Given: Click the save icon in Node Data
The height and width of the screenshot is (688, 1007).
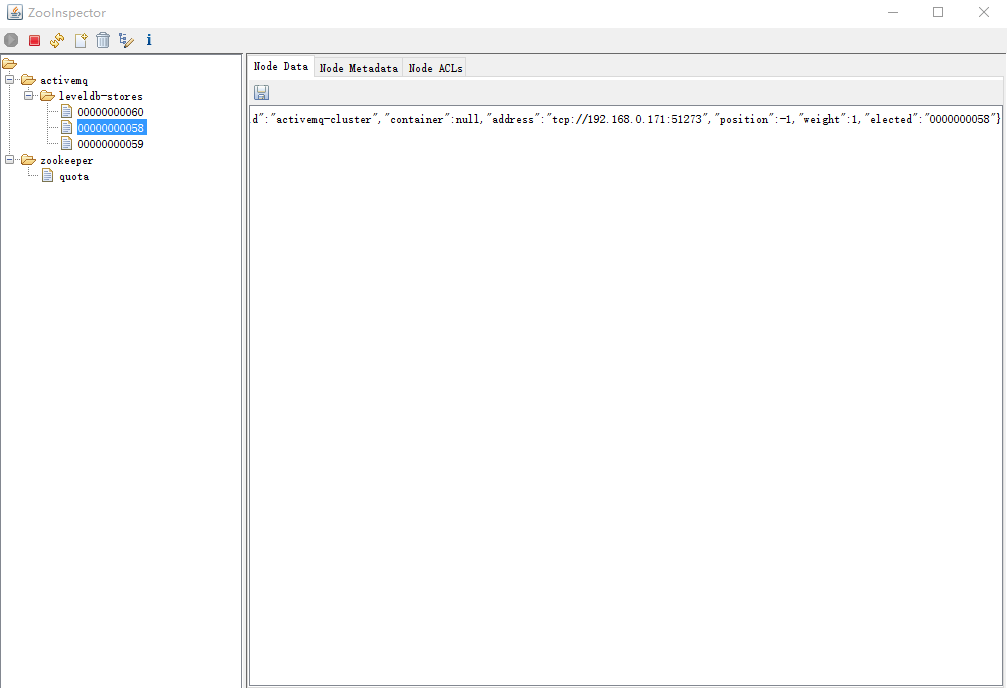Looking at the screenshot, I should [x=261, y=93].
